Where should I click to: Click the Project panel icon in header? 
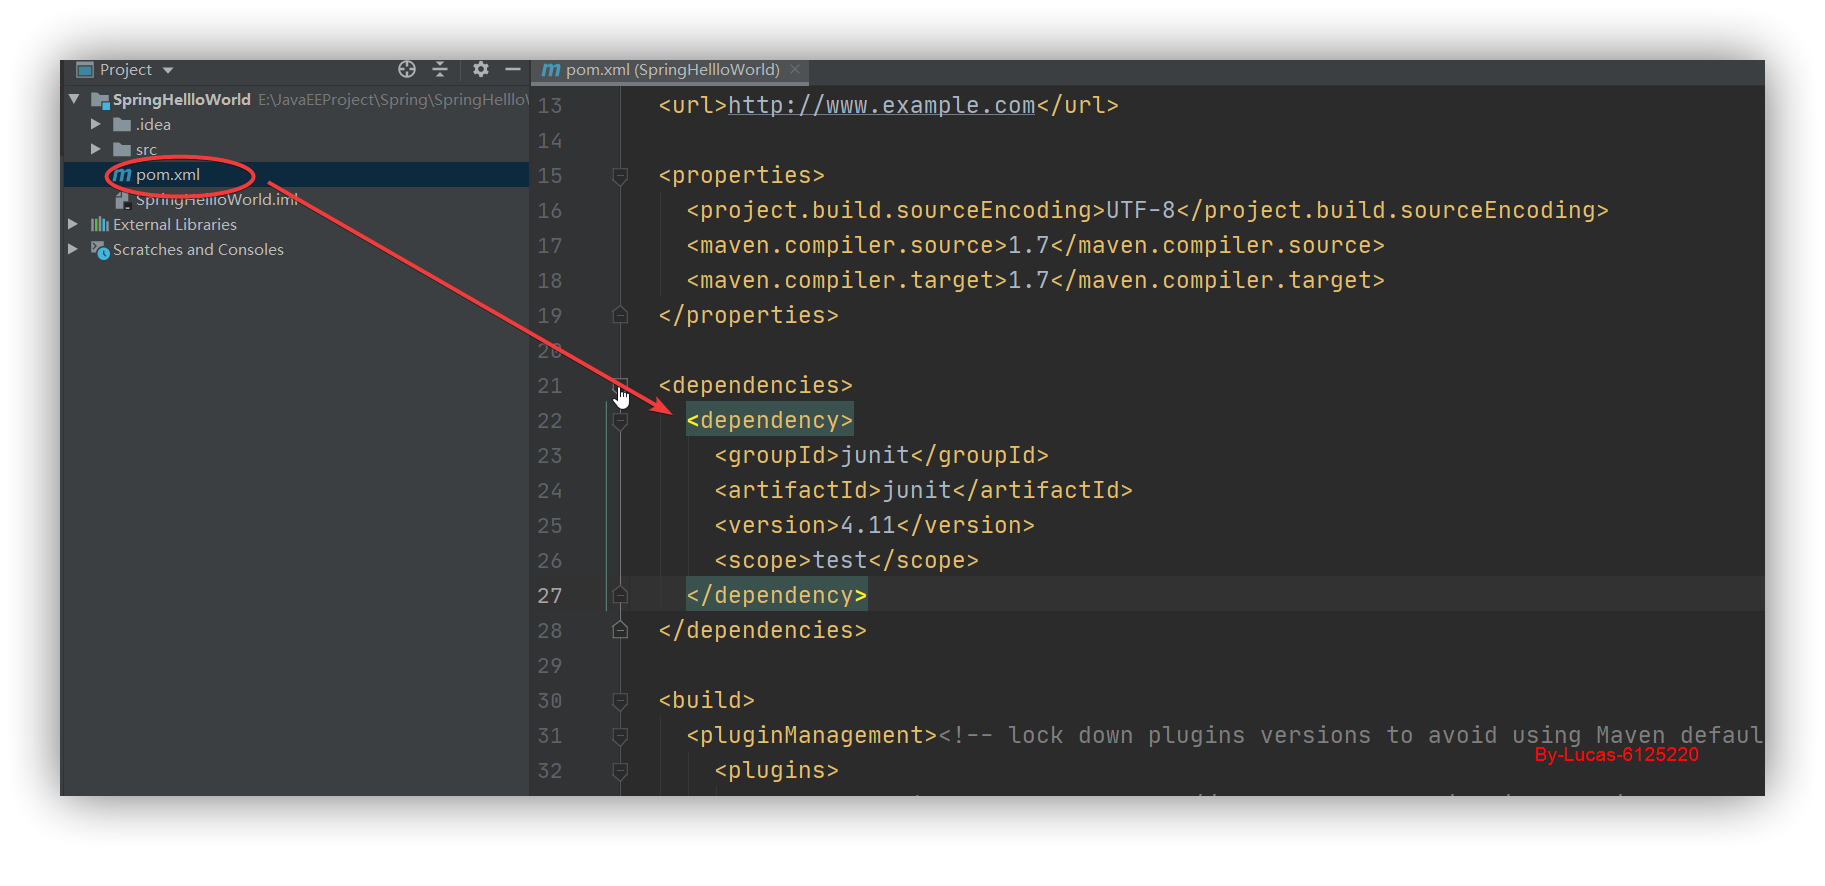coord(85,69)
